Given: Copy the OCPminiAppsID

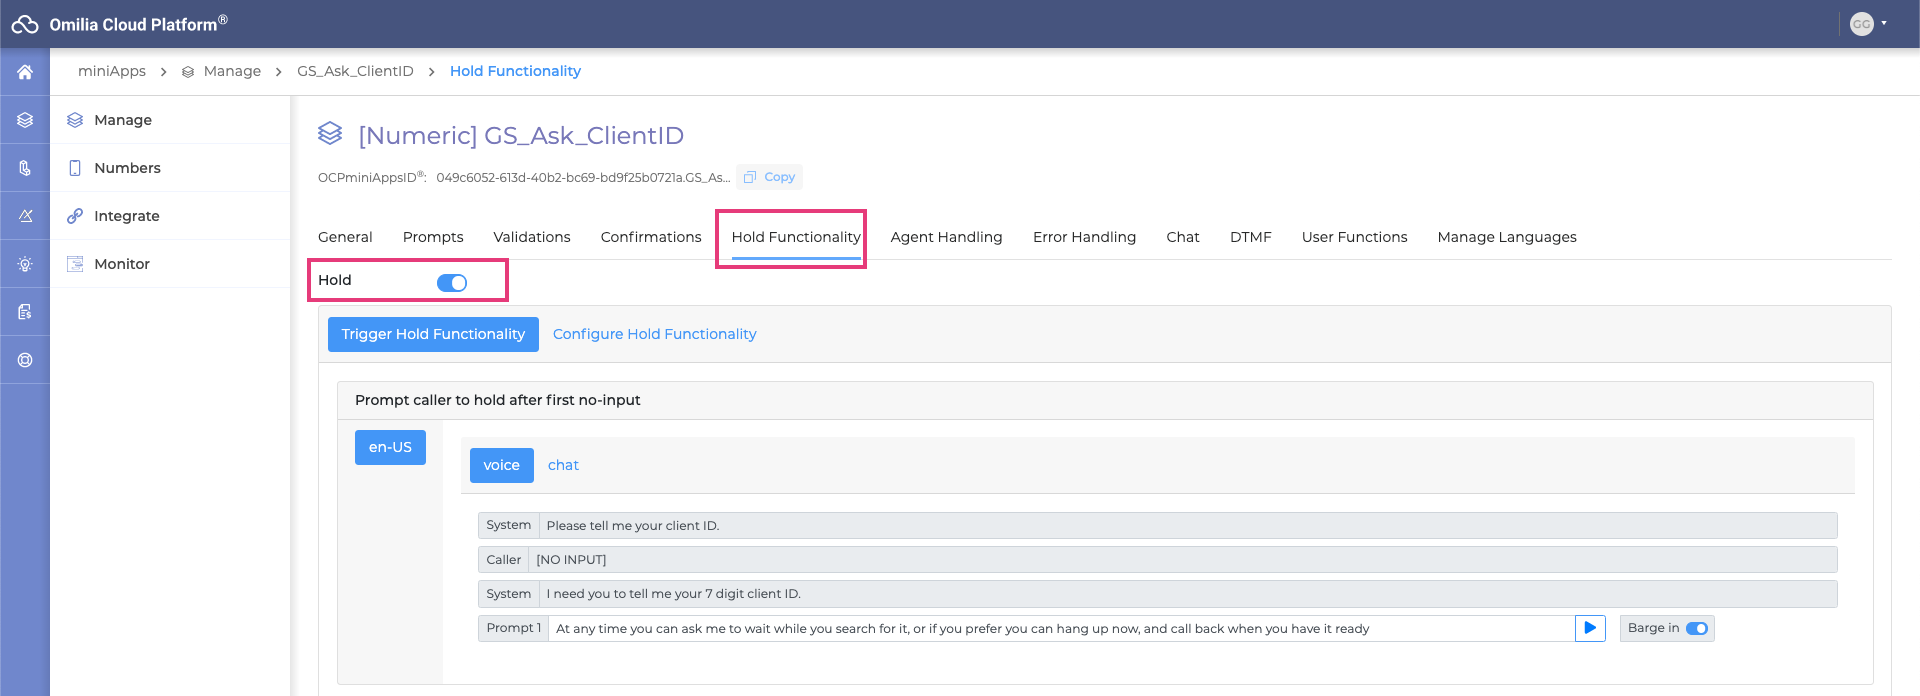Looking at the screenshot, I should (x=770, y=177).
